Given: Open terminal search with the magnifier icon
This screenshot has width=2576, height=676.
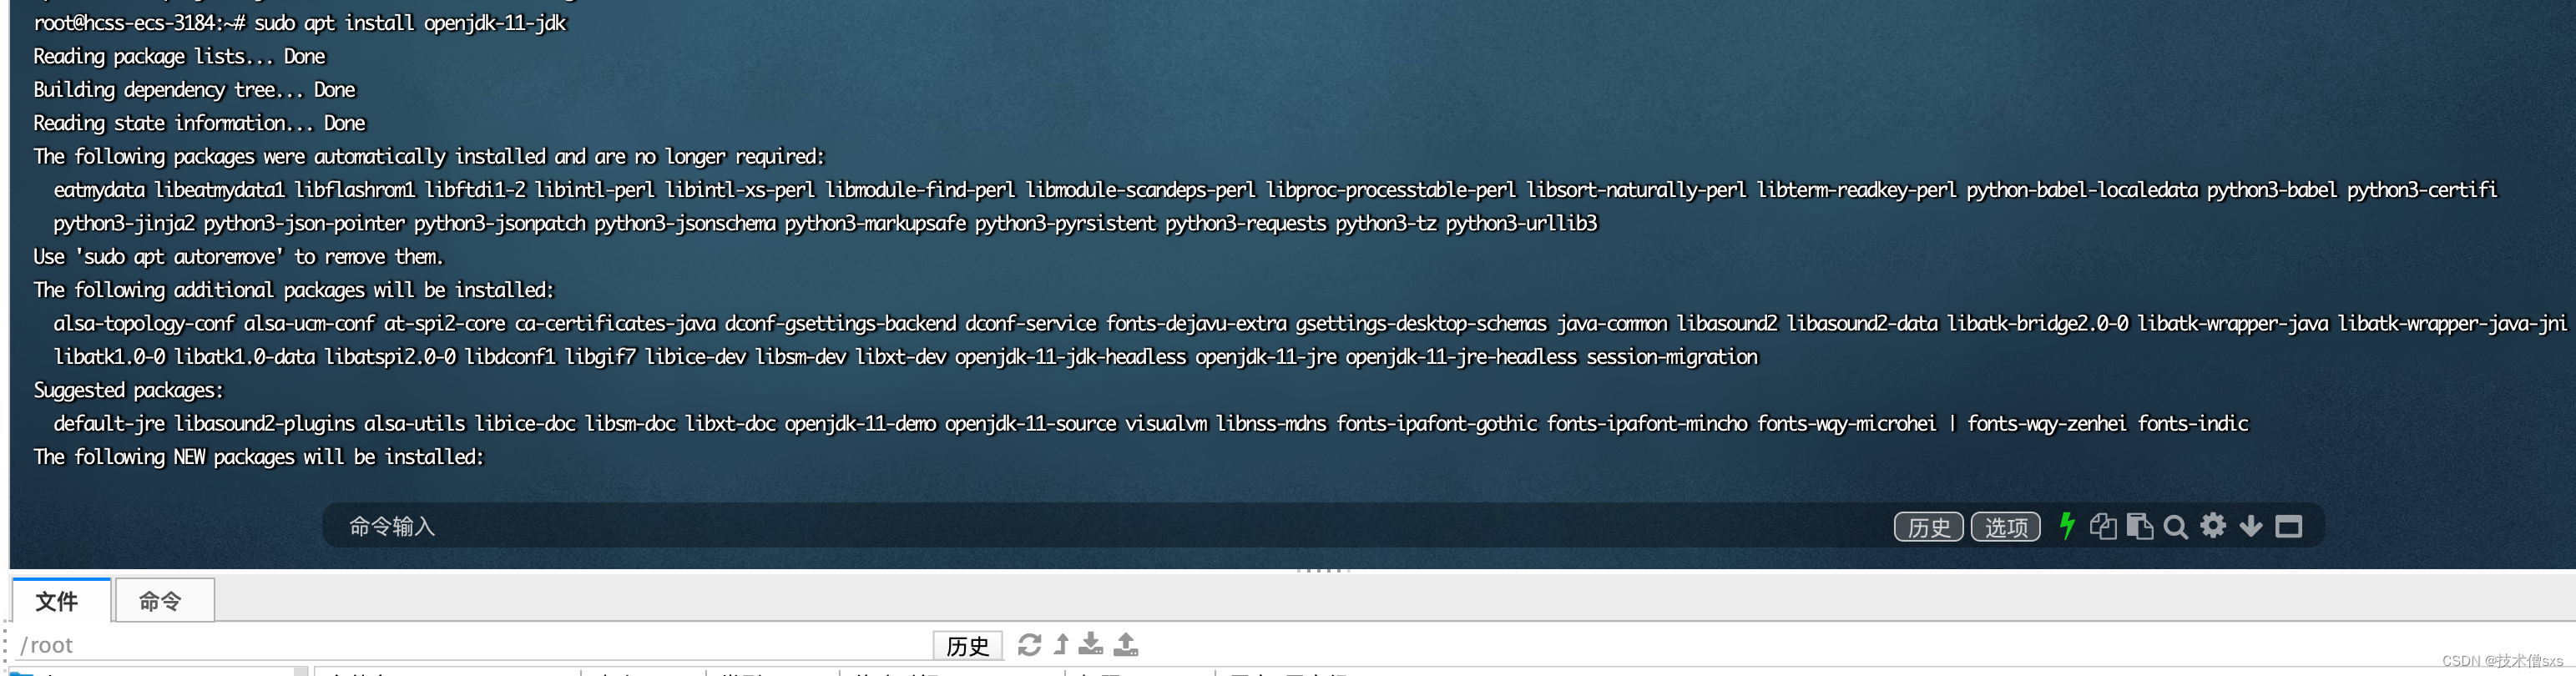Looking at the screenshot, I should 2175,527.
